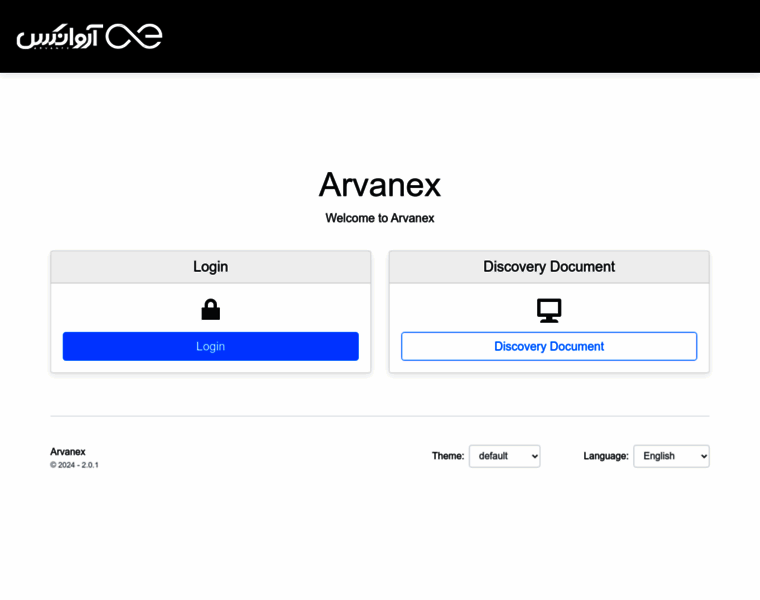Image resolution: width=760 pixels, height=600 pixels.
Task: Click the Arvanex infinity logo symbol in header
Action: tap(134, 36)
